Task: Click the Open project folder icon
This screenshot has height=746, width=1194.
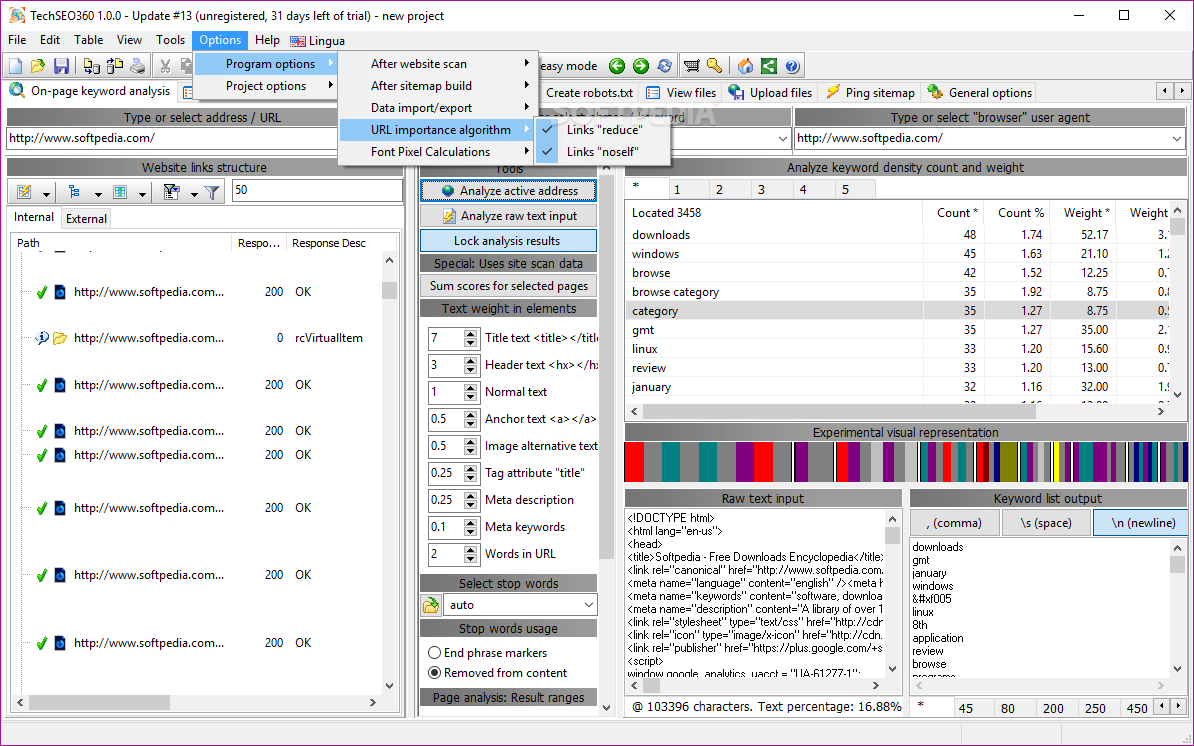Action: [37, 66]
